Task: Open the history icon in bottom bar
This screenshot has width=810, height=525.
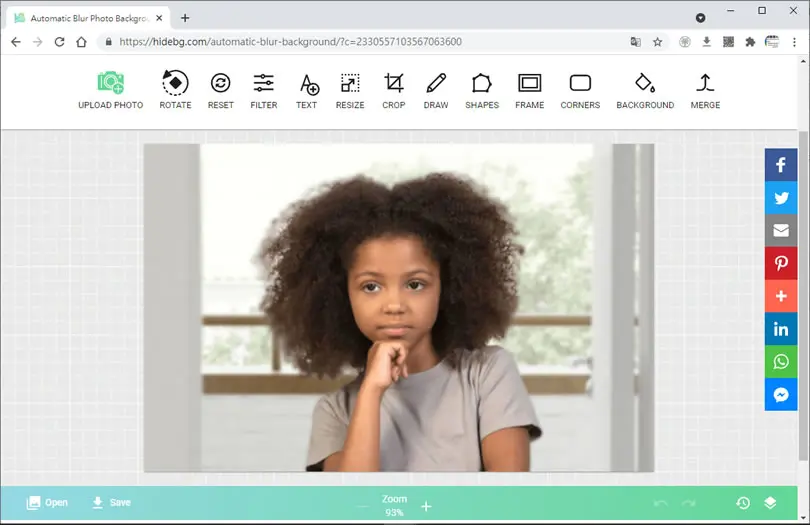Action: [743, 503]
